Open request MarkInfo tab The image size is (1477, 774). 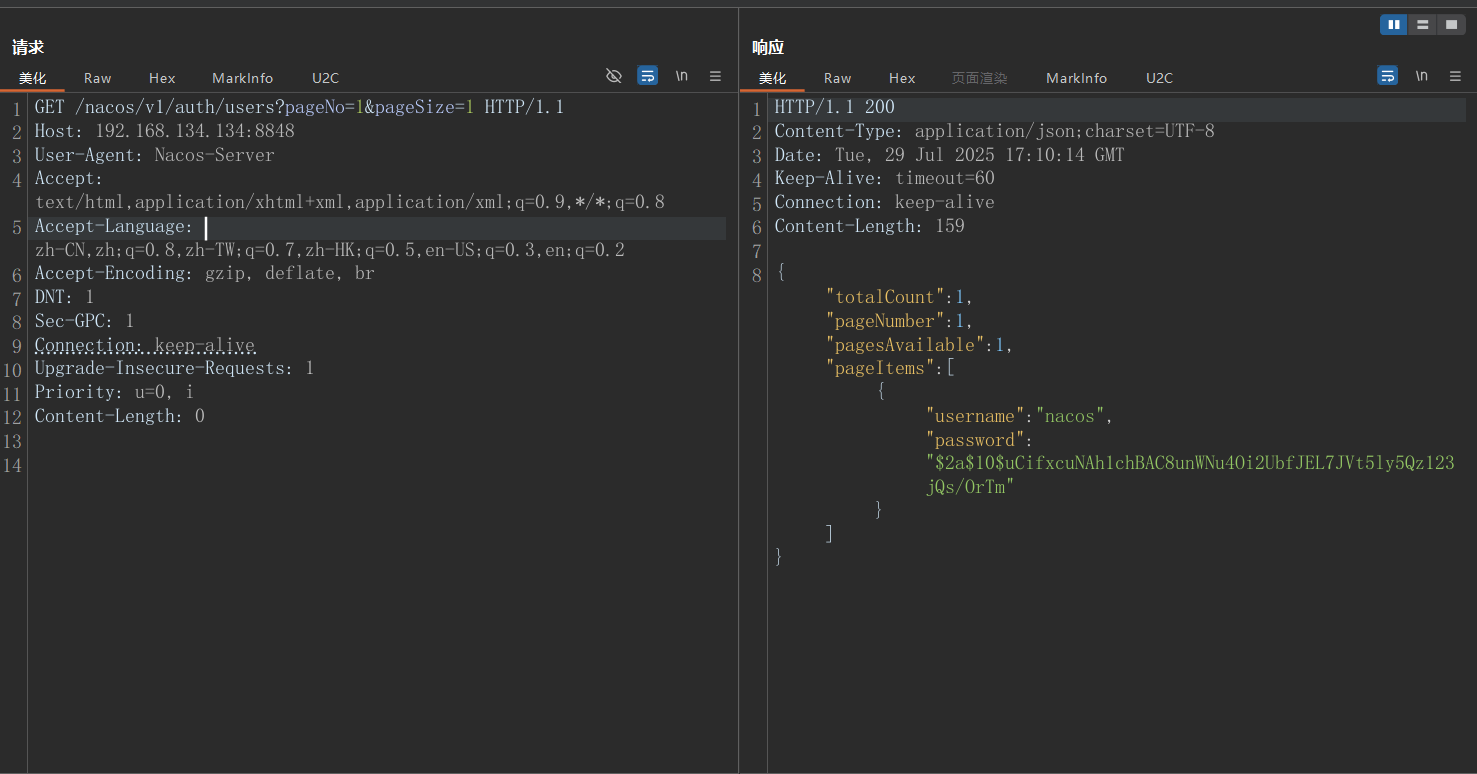click(242, 78)
